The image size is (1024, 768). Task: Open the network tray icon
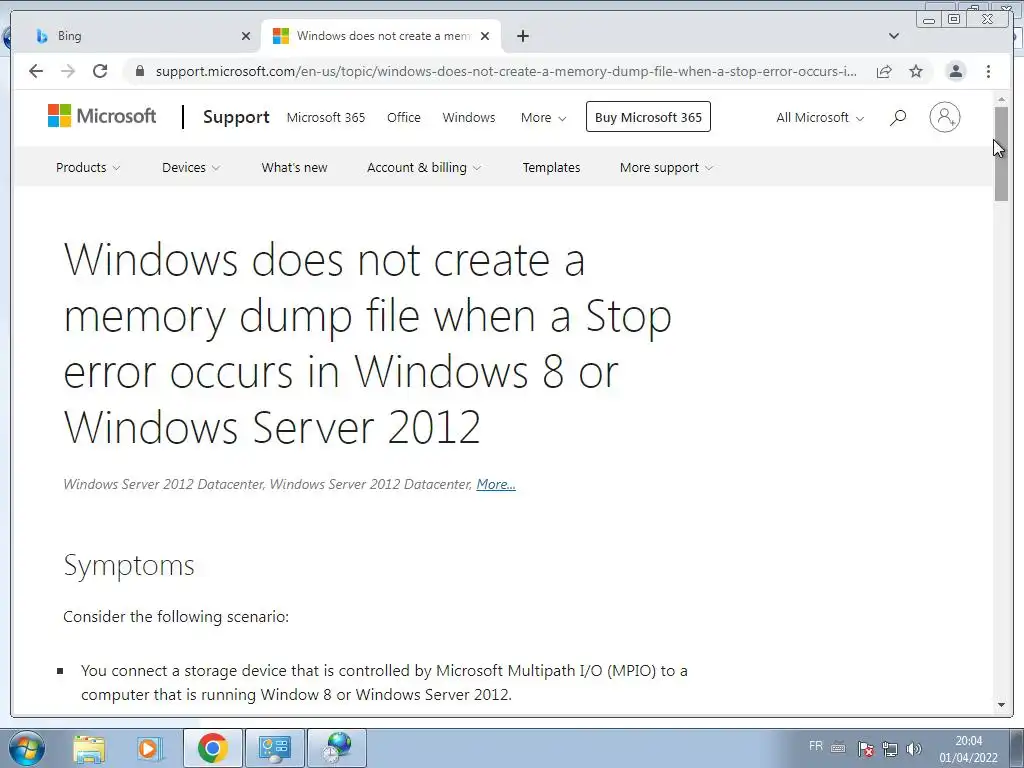click(x=889, y=749)
